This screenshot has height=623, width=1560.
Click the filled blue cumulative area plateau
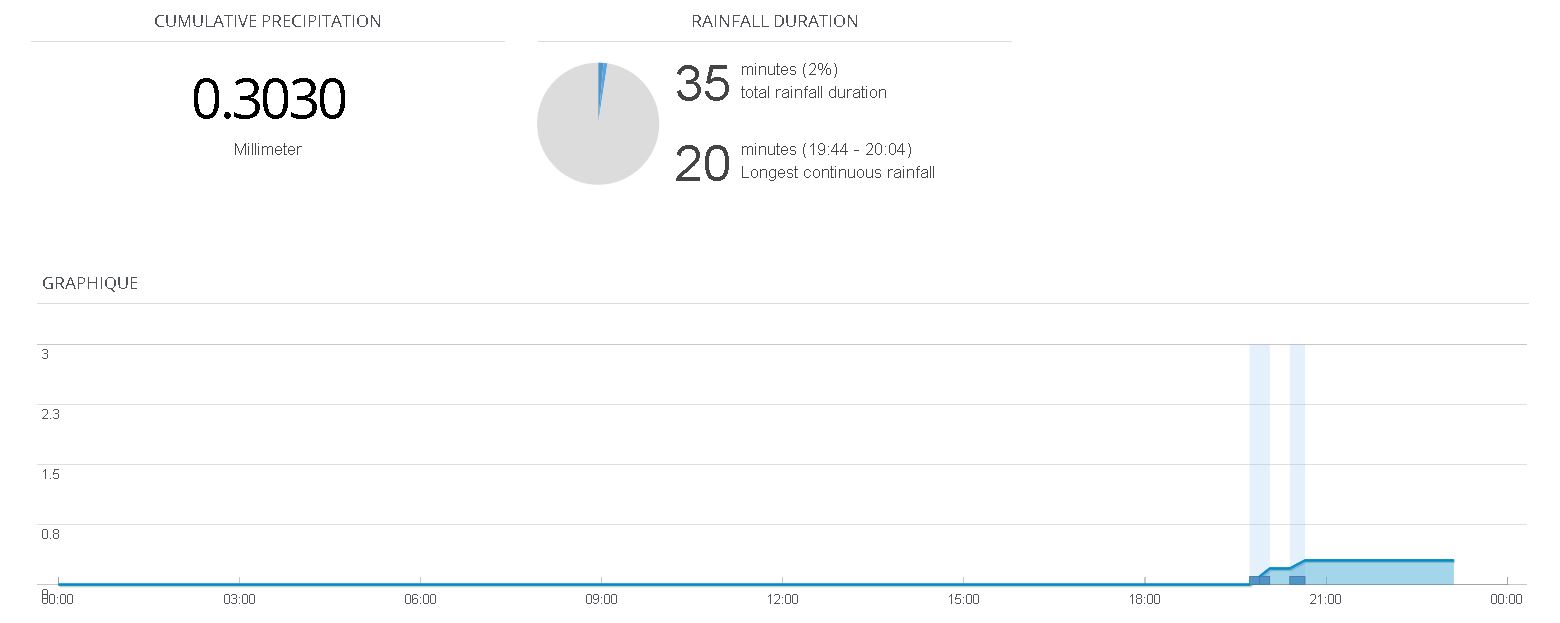(x=1380, y=572)
